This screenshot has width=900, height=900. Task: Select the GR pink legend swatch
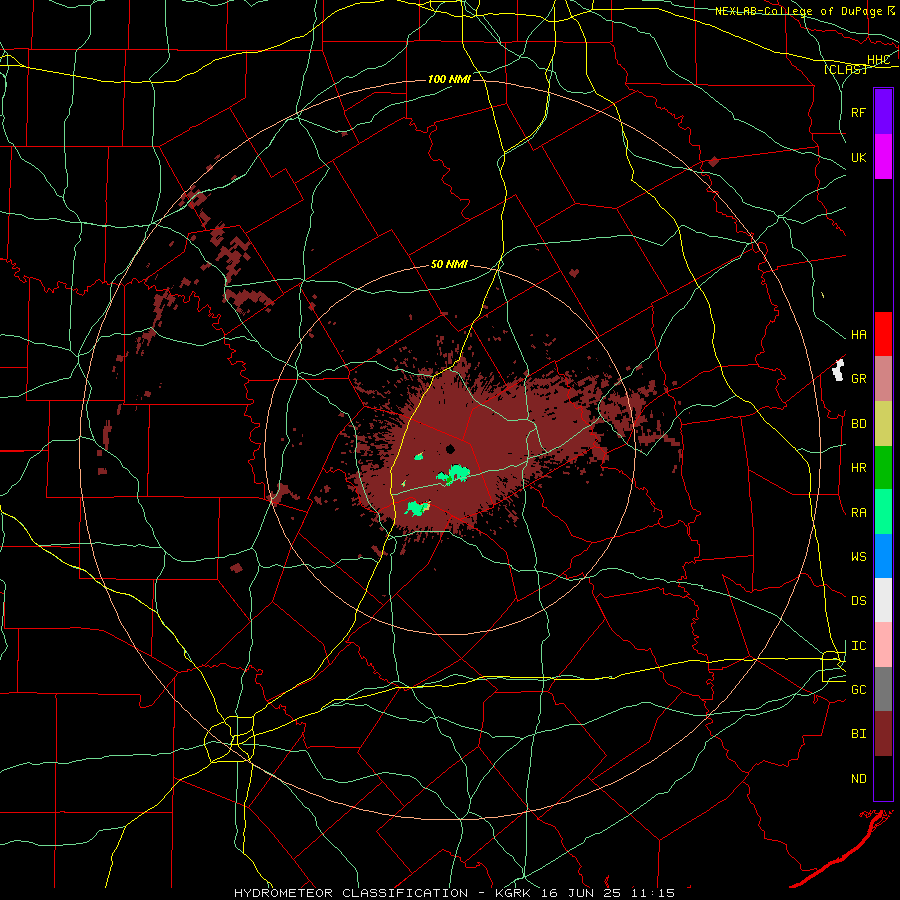point(883,379)
